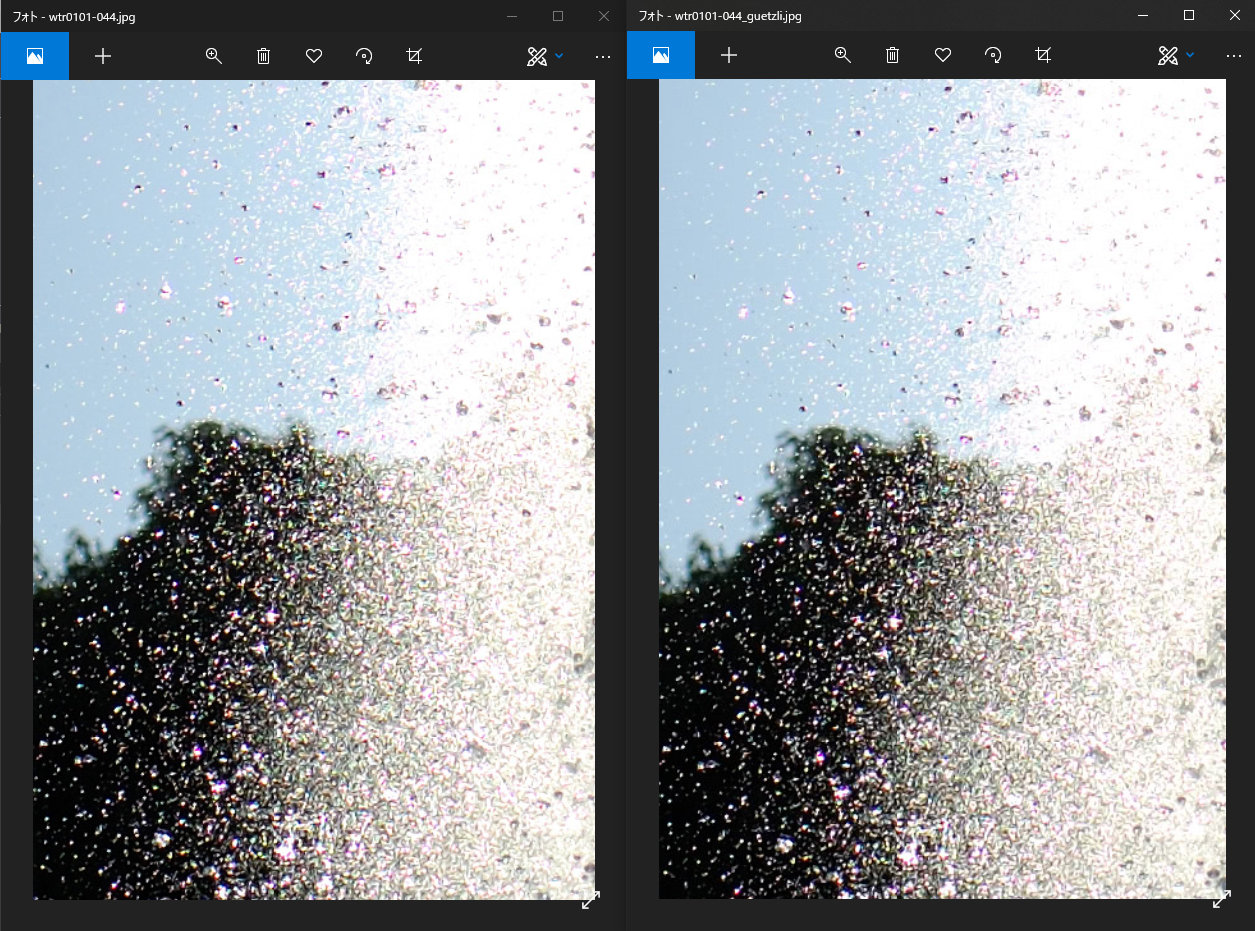Delete the right guetzli photo
Screen dimensions: 1255x931
click(x=892, y=56)
